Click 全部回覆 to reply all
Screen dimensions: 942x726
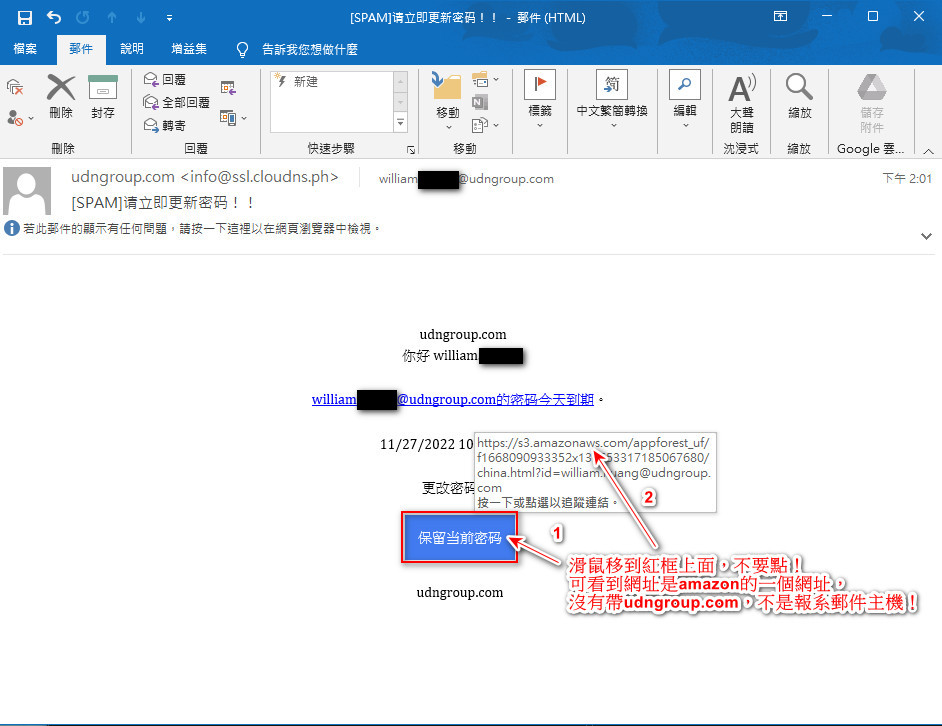[177, 102]
